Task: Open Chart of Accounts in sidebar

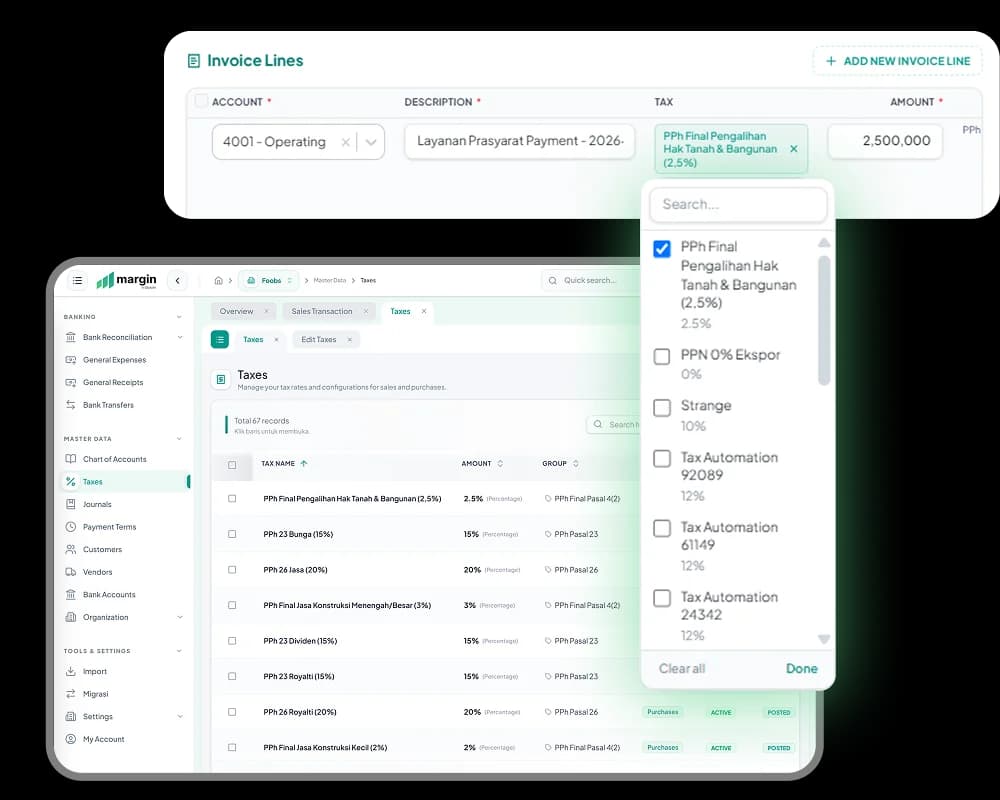Action: (114, 459)
